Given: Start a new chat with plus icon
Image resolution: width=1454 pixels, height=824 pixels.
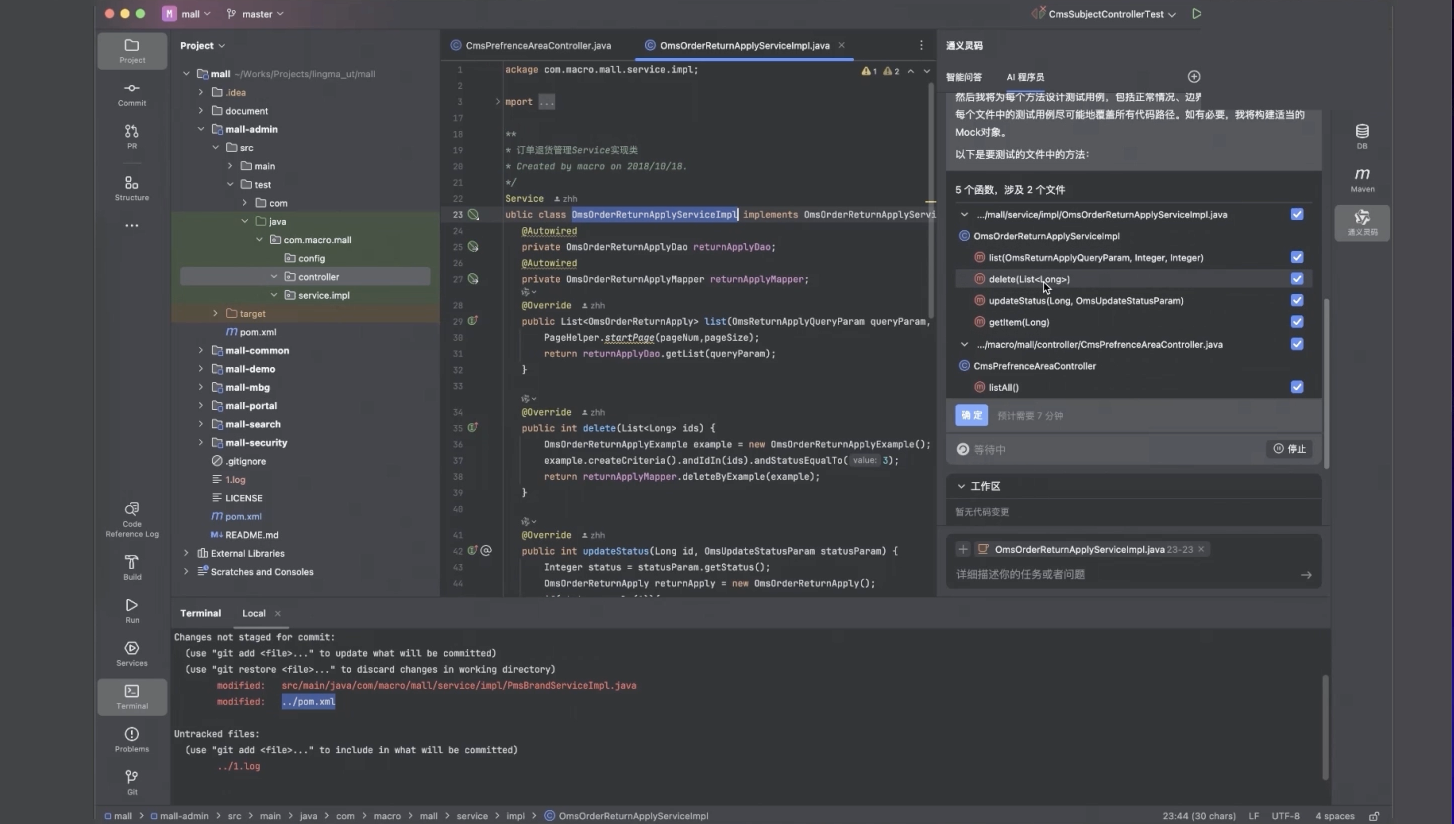Looking at the screenshot, I should (x=1193, y=77).
